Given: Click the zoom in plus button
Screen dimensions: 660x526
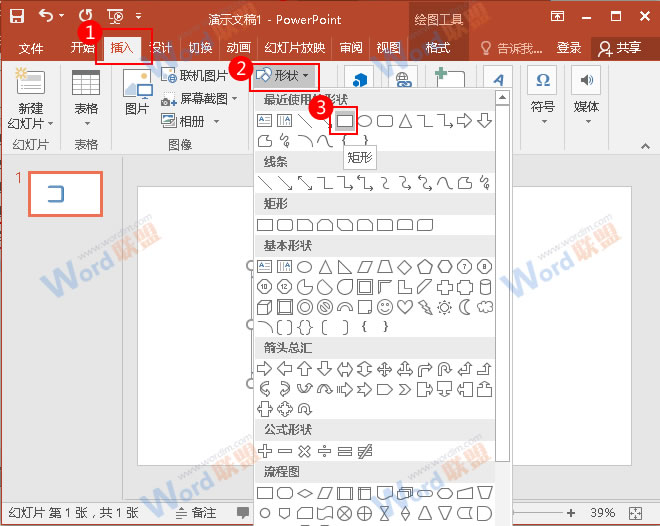Looking at the screenshot, I should click(571, 513).
